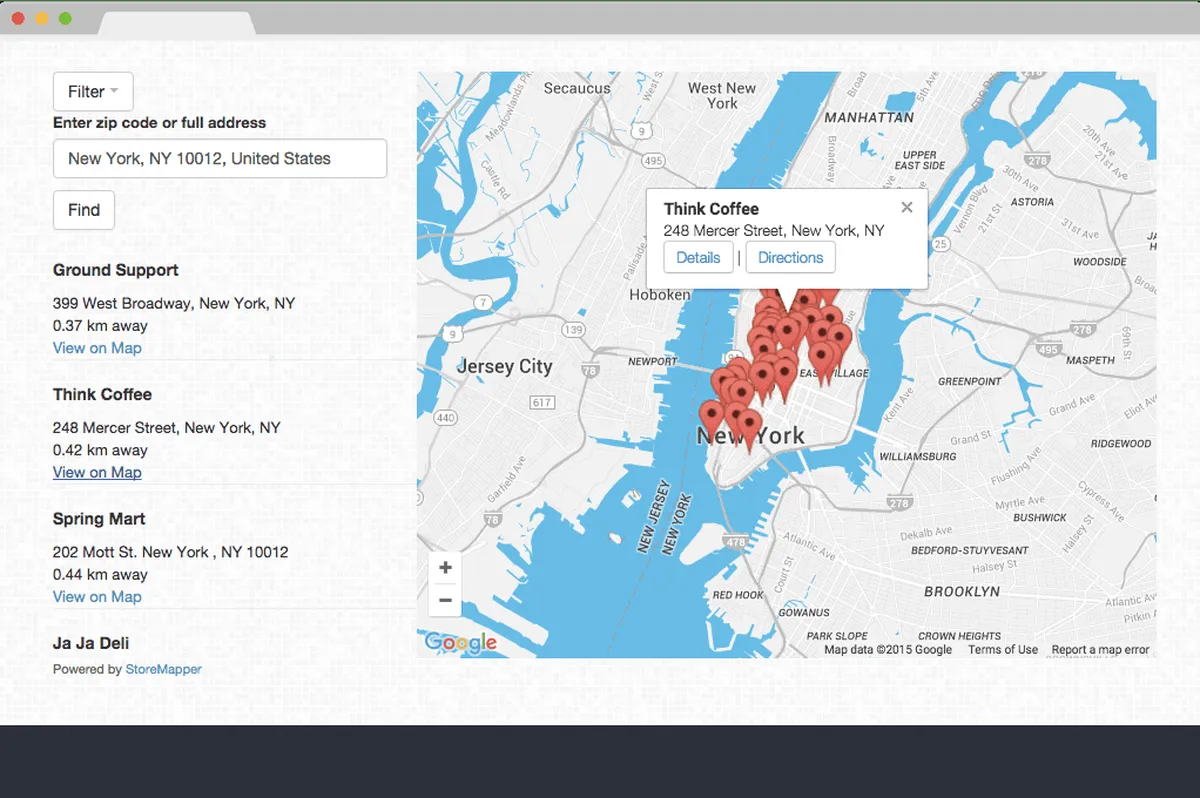This screenshot has height=798, width=1200.
Task: Click the Secaucus map label
Action: click(577, 88)
